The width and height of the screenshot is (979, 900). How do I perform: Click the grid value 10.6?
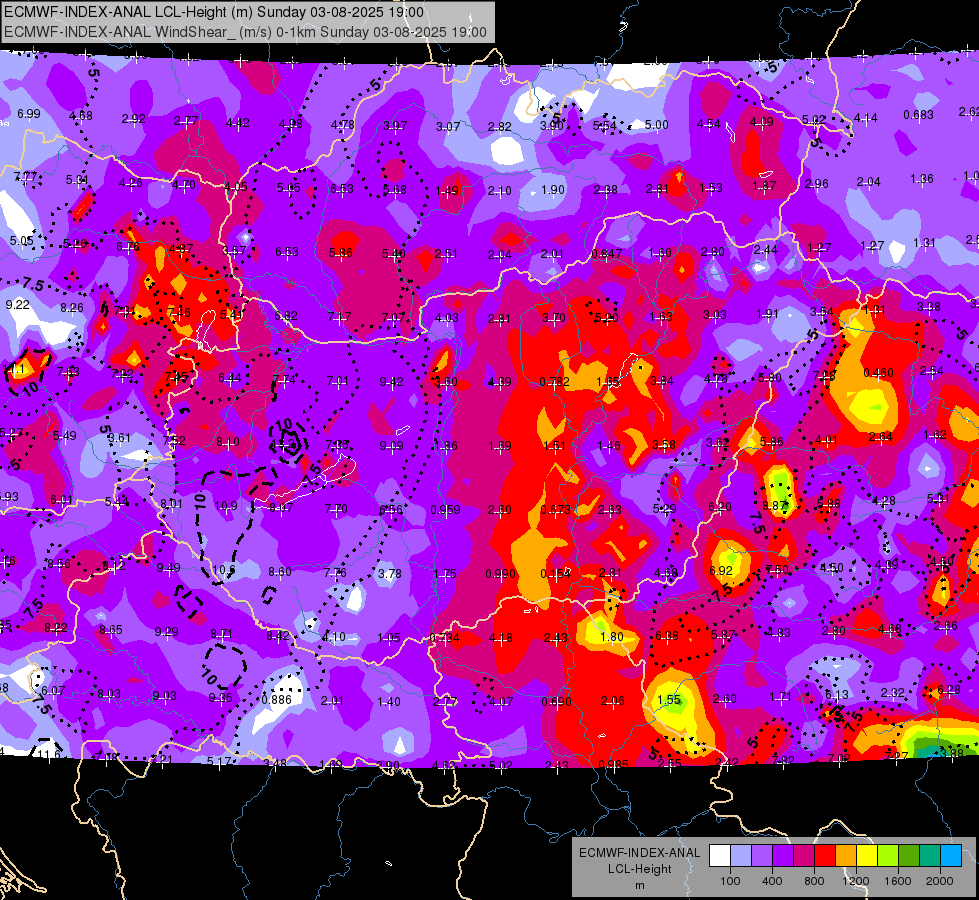coord(224,570)
